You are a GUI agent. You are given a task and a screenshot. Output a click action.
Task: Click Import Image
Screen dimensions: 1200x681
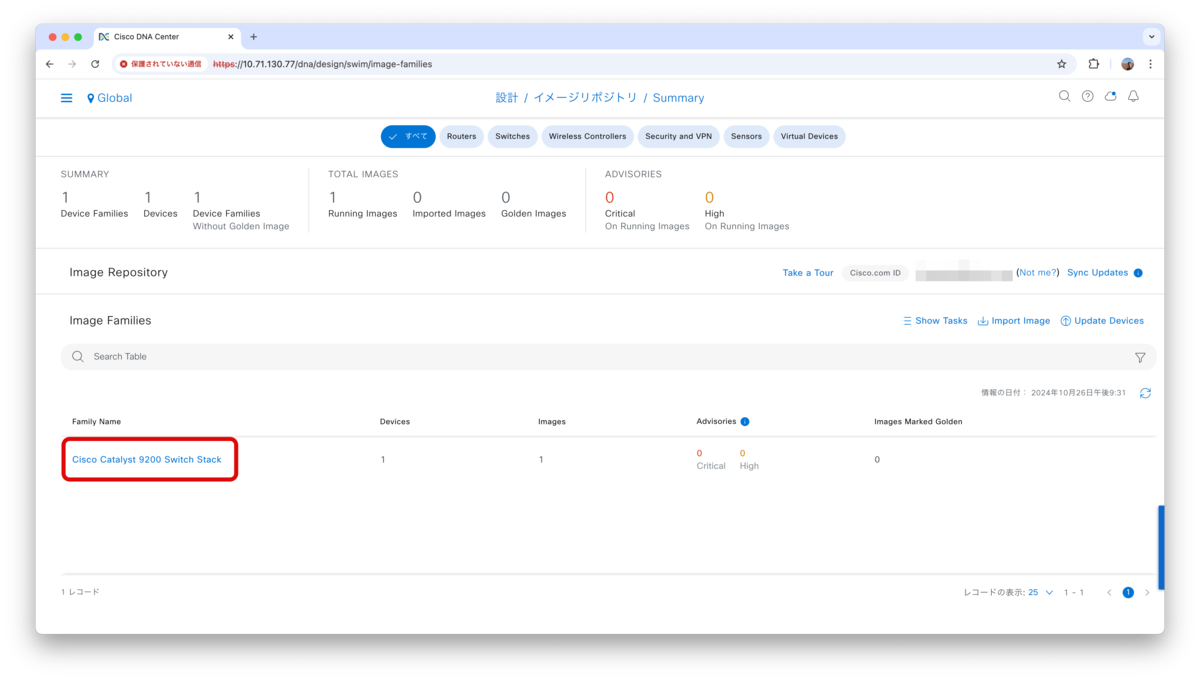click(1014, 321)
